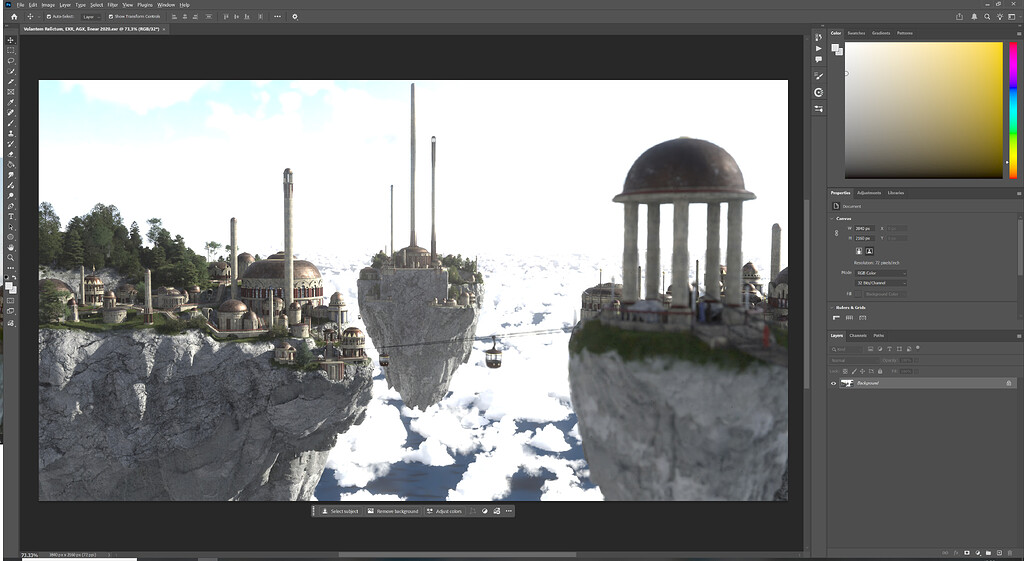
Task: Select the Lasso tool
Action: click(x=10, y=60)
